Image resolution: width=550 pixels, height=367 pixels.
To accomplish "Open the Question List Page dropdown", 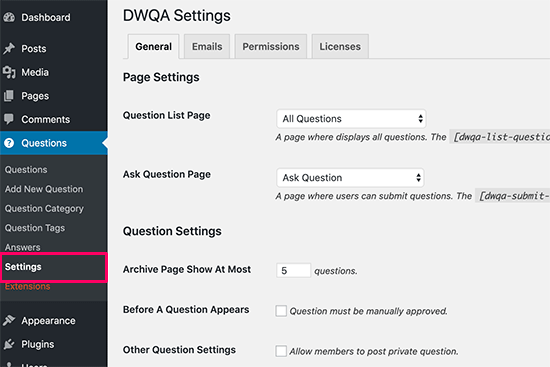I will click(351, 119).
